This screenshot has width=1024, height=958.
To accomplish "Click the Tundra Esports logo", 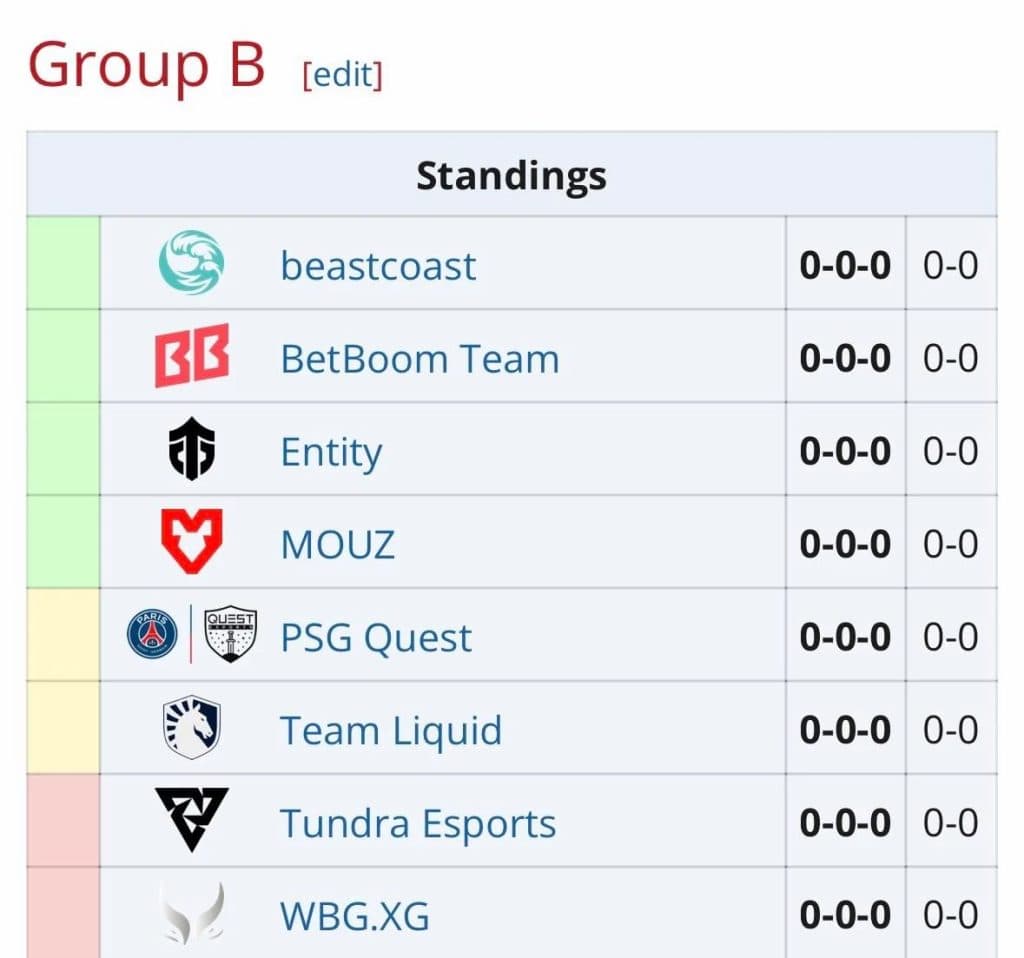I will [x=190, y=823].
